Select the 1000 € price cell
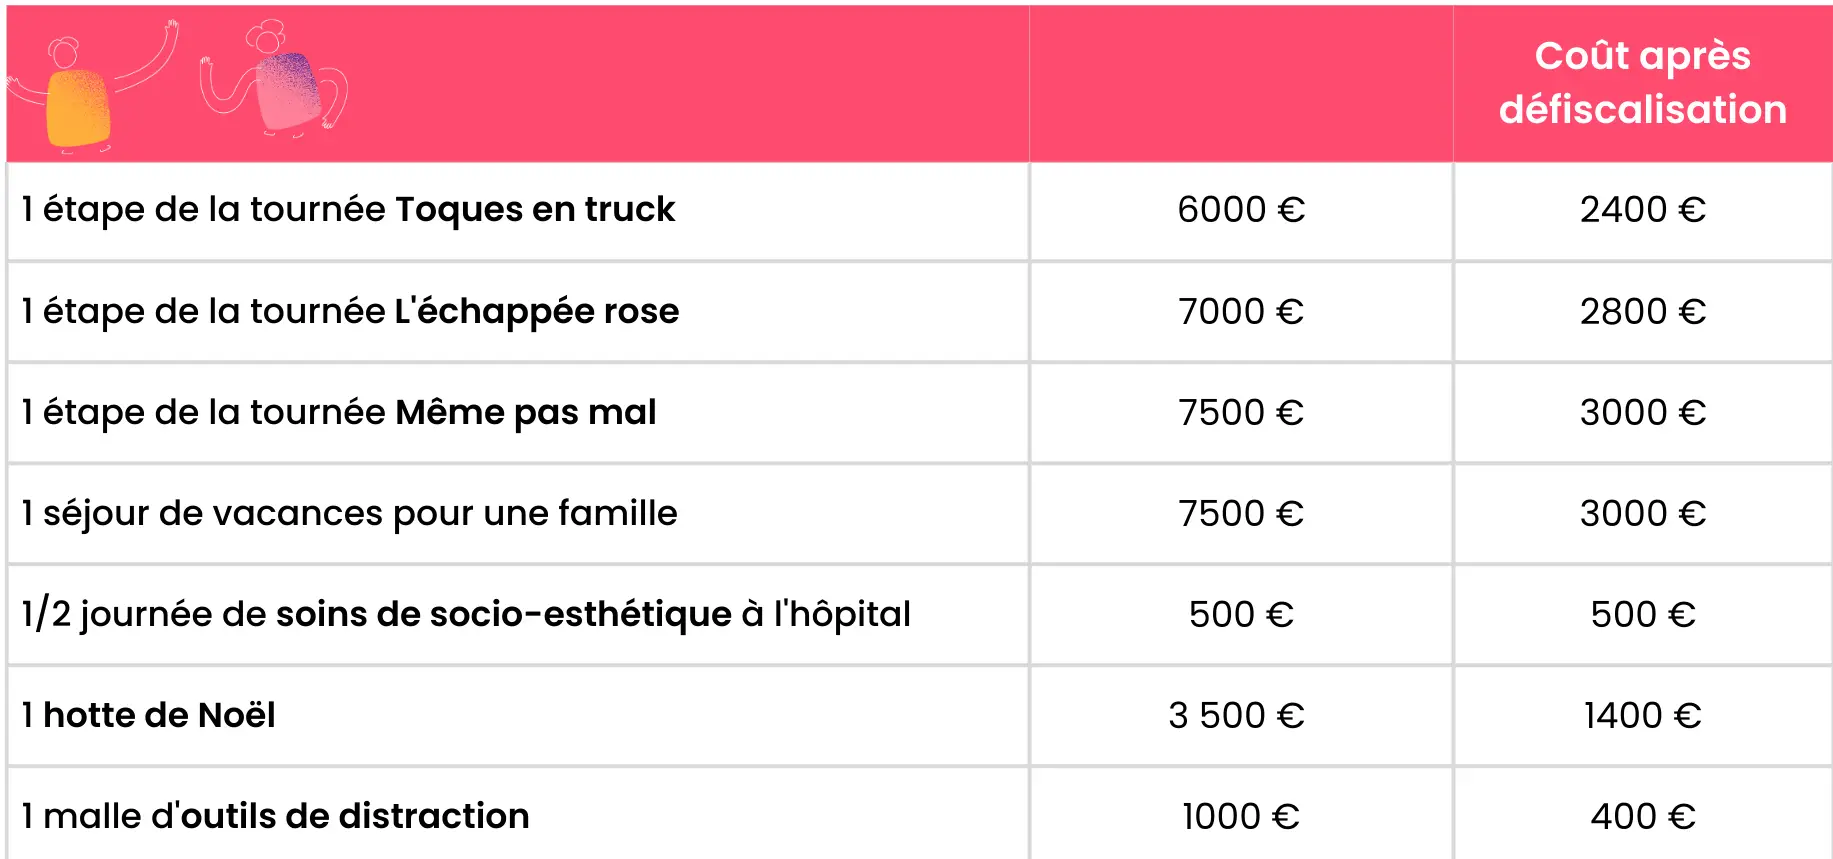1833x859 pixels. (1241, 817)
